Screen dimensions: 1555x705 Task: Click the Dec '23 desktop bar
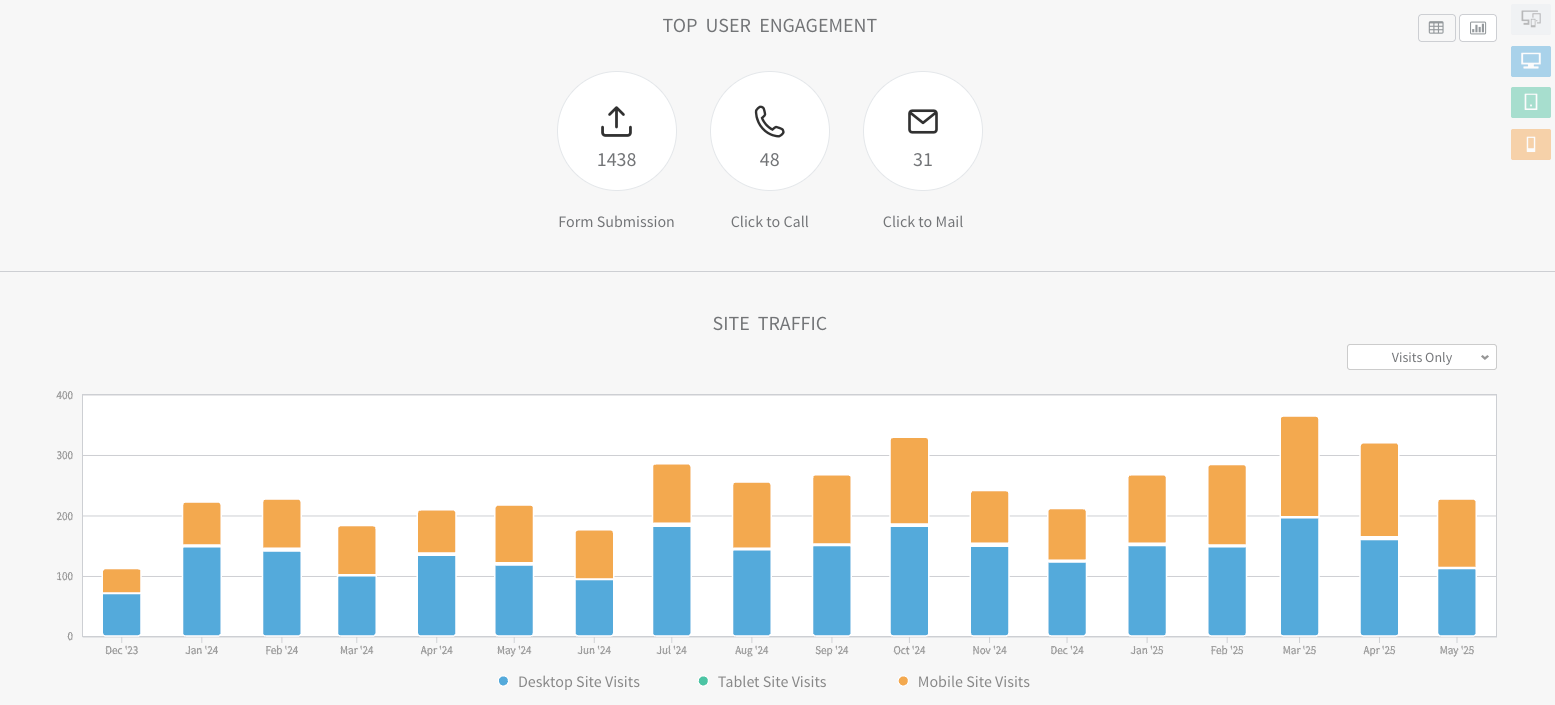point(121,614)
